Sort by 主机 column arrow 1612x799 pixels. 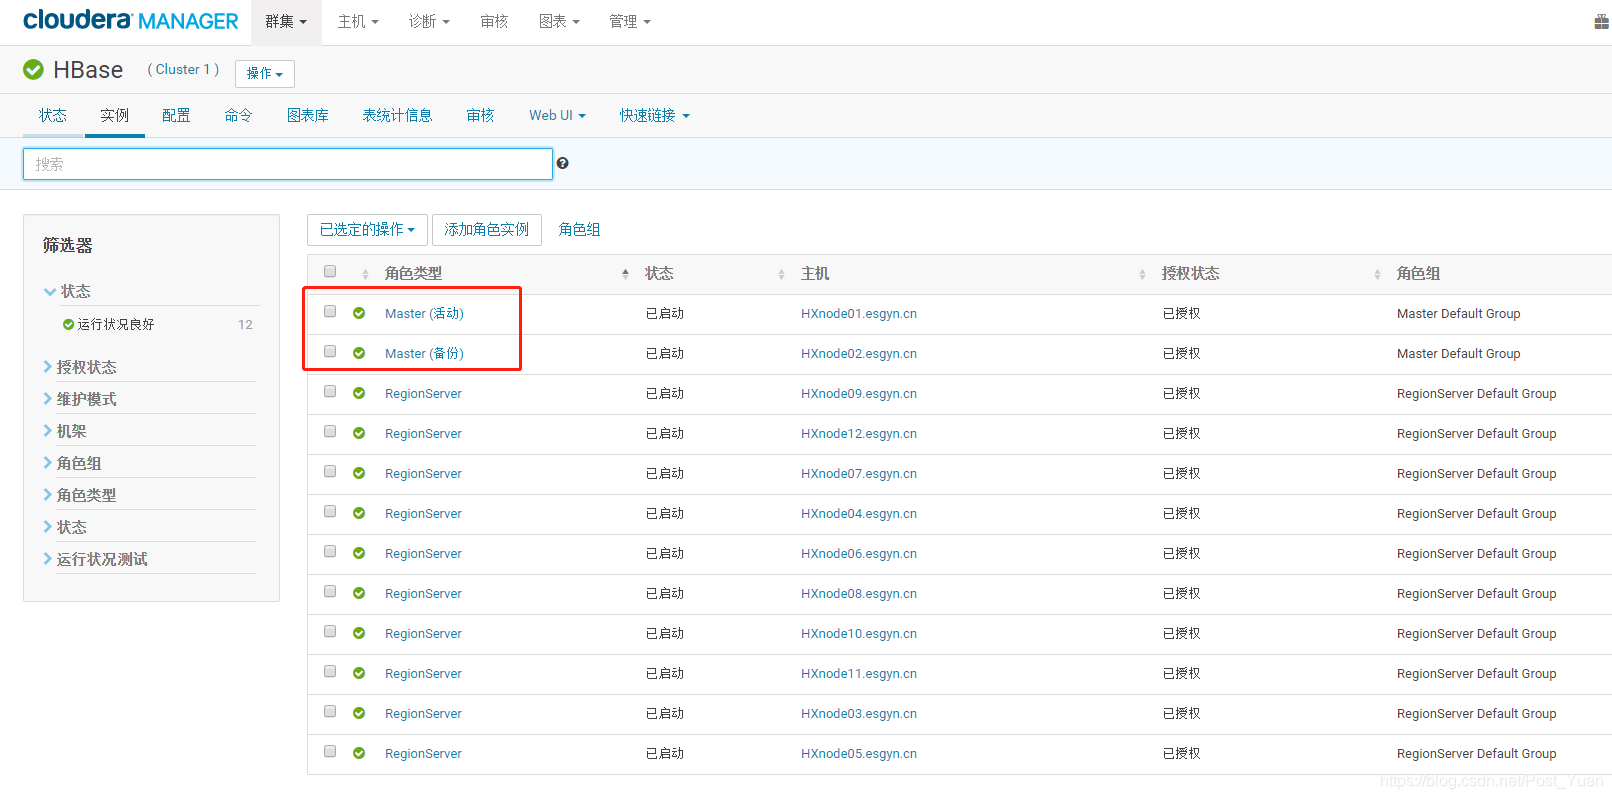(1142, 273)
